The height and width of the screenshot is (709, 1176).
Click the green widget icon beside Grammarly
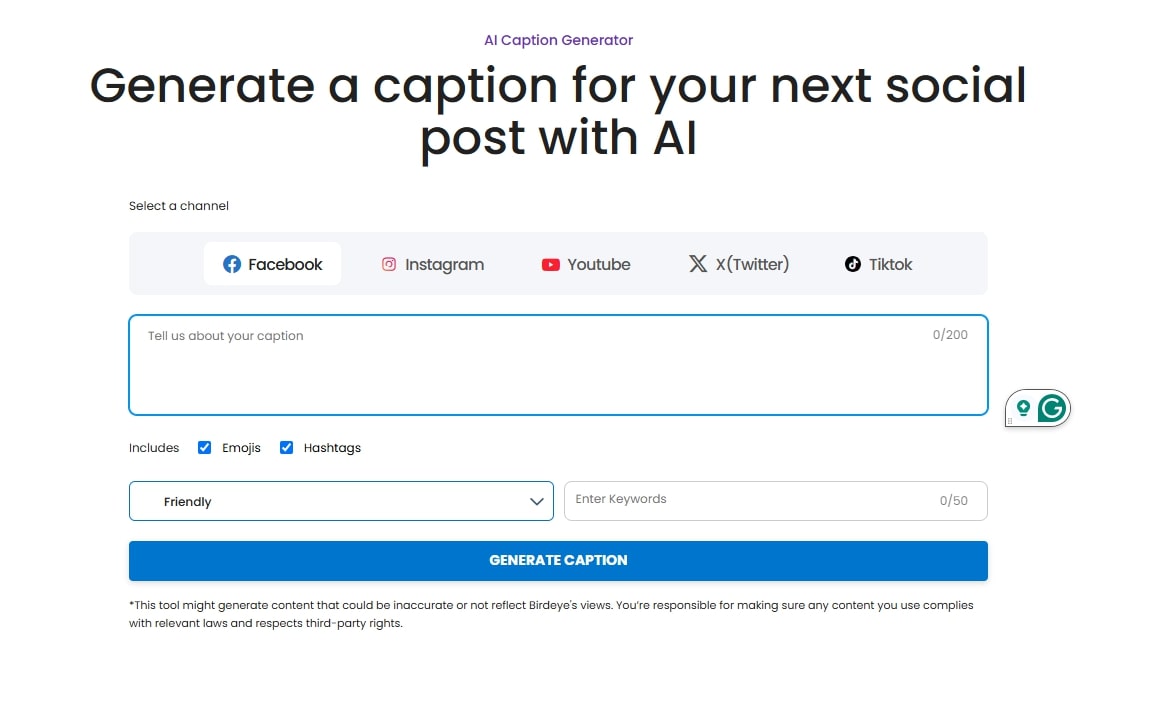tap(1022, 408)
